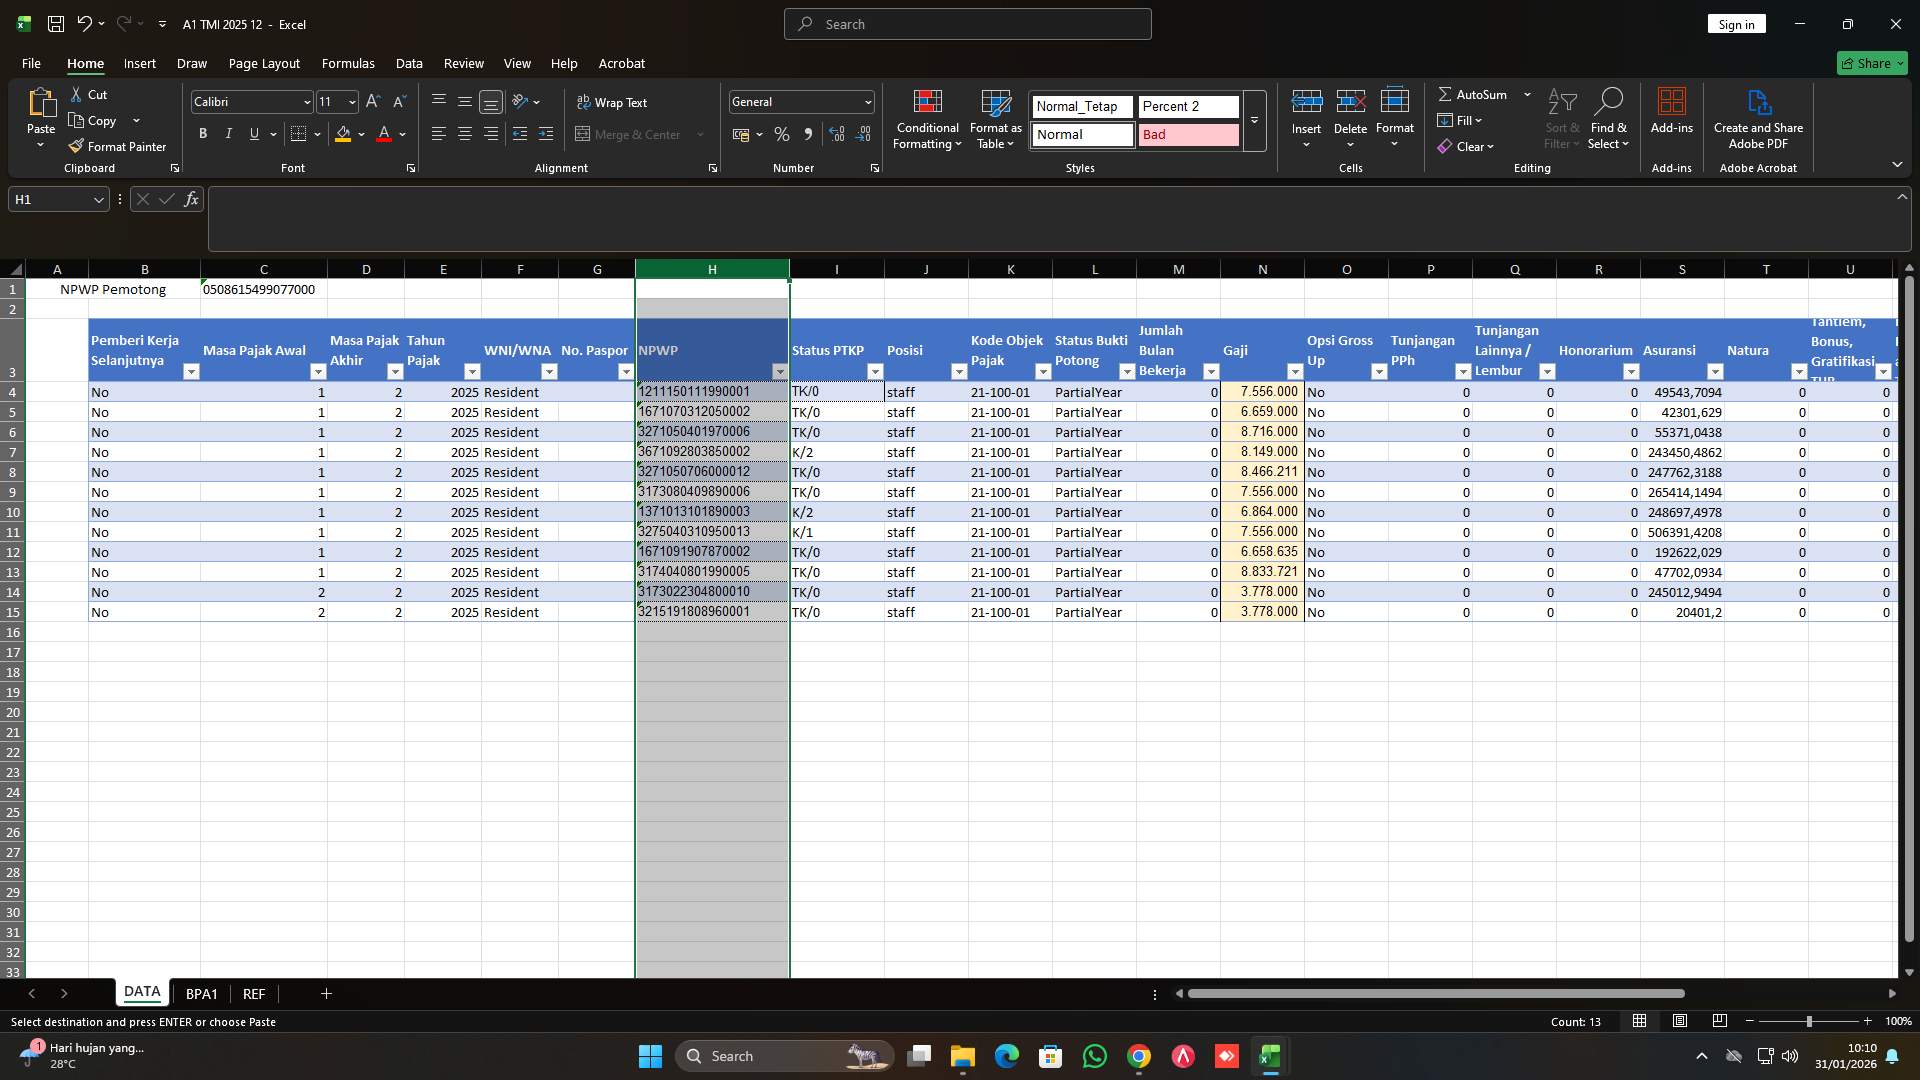Click Create and Share Adobe PDF
The width and height of the screenshot is (1920, 1080).
1758,120
